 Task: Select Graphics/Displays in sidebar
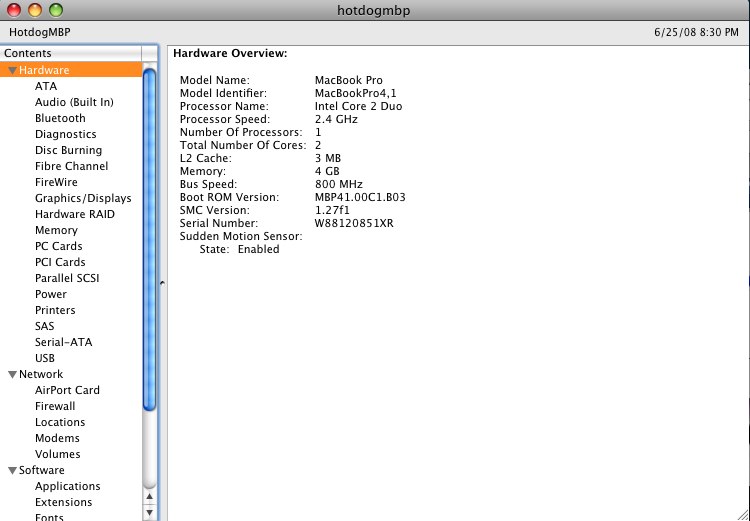[x=83, y=198]
